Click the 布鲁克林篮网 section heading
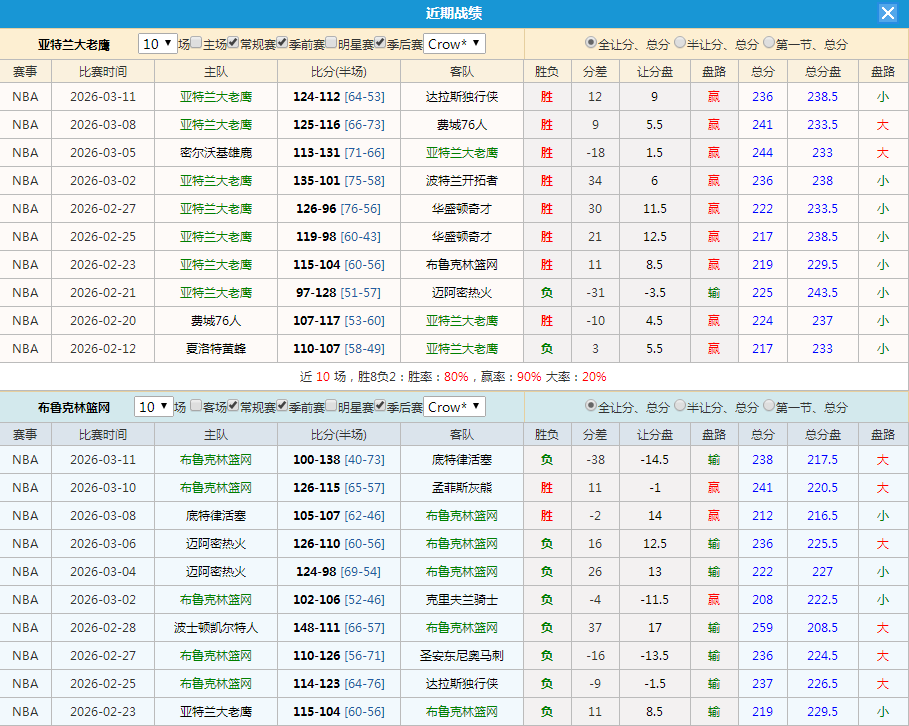The image size is (909, 726). [x=76, y=406]
